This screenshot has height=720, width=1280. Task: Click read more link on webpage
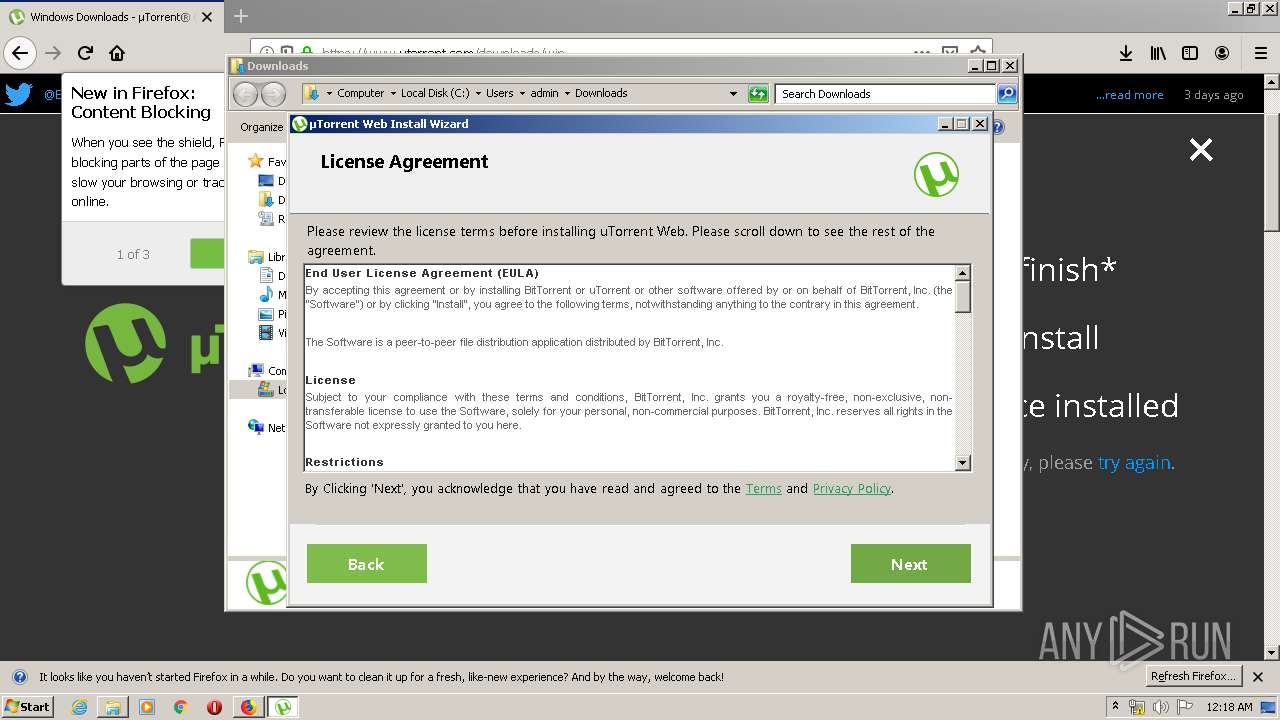click(1130, 95)
